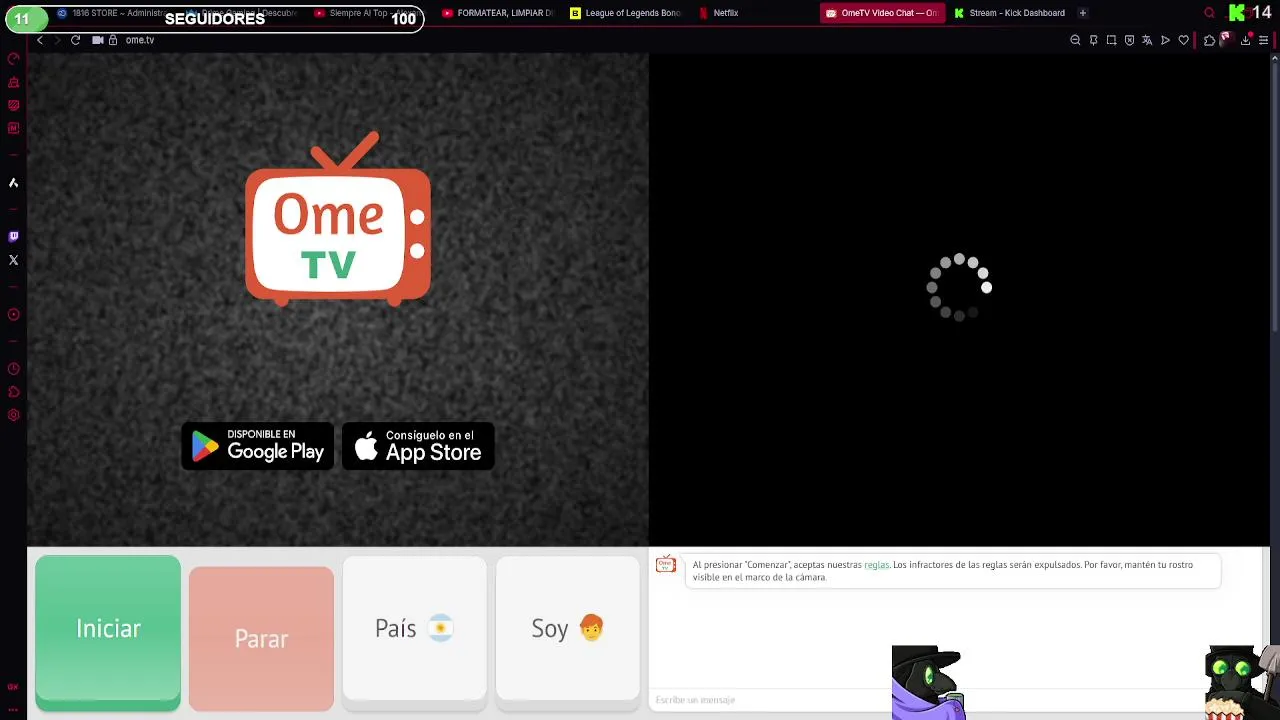Open the sidebar player circle icon

(x=13, y=315)
